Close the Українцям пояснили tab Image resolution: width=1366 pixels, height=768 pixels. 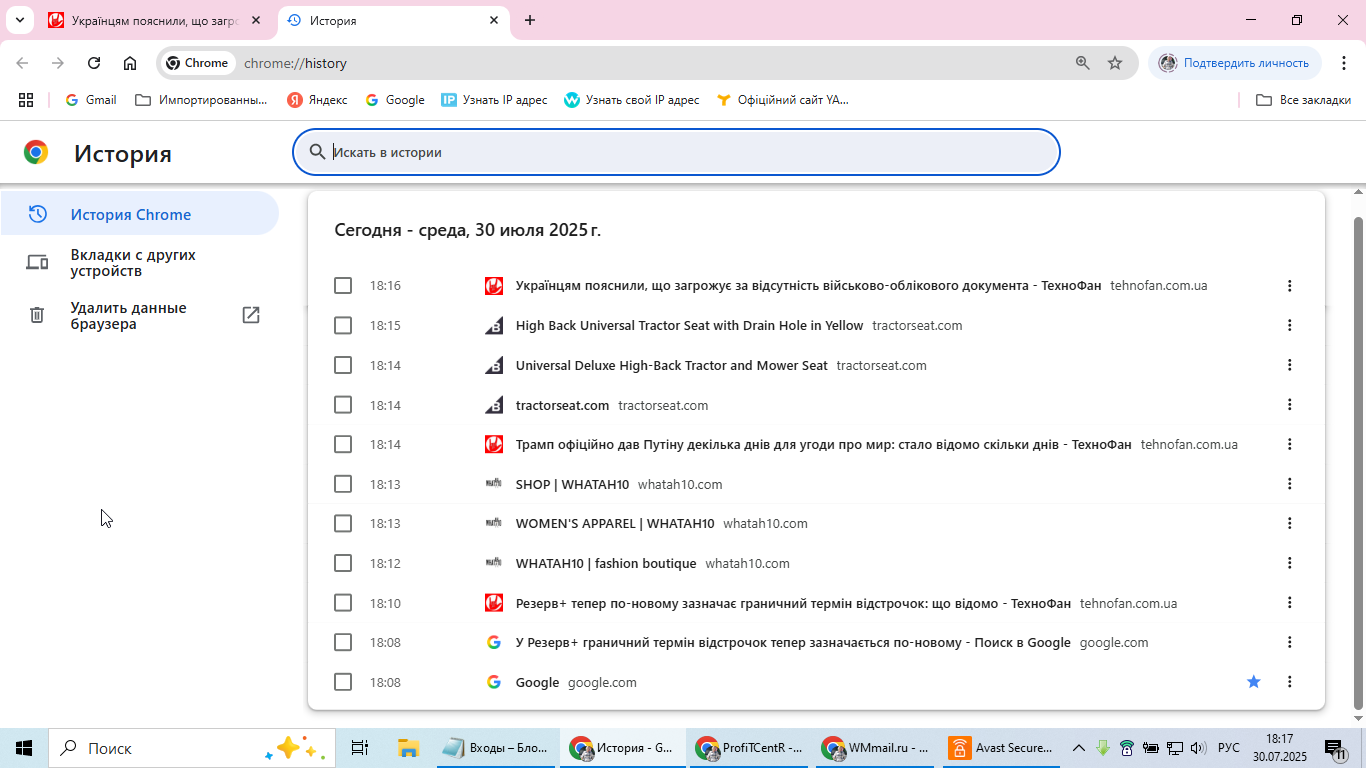pyautogui.click(x=256, y=20)
